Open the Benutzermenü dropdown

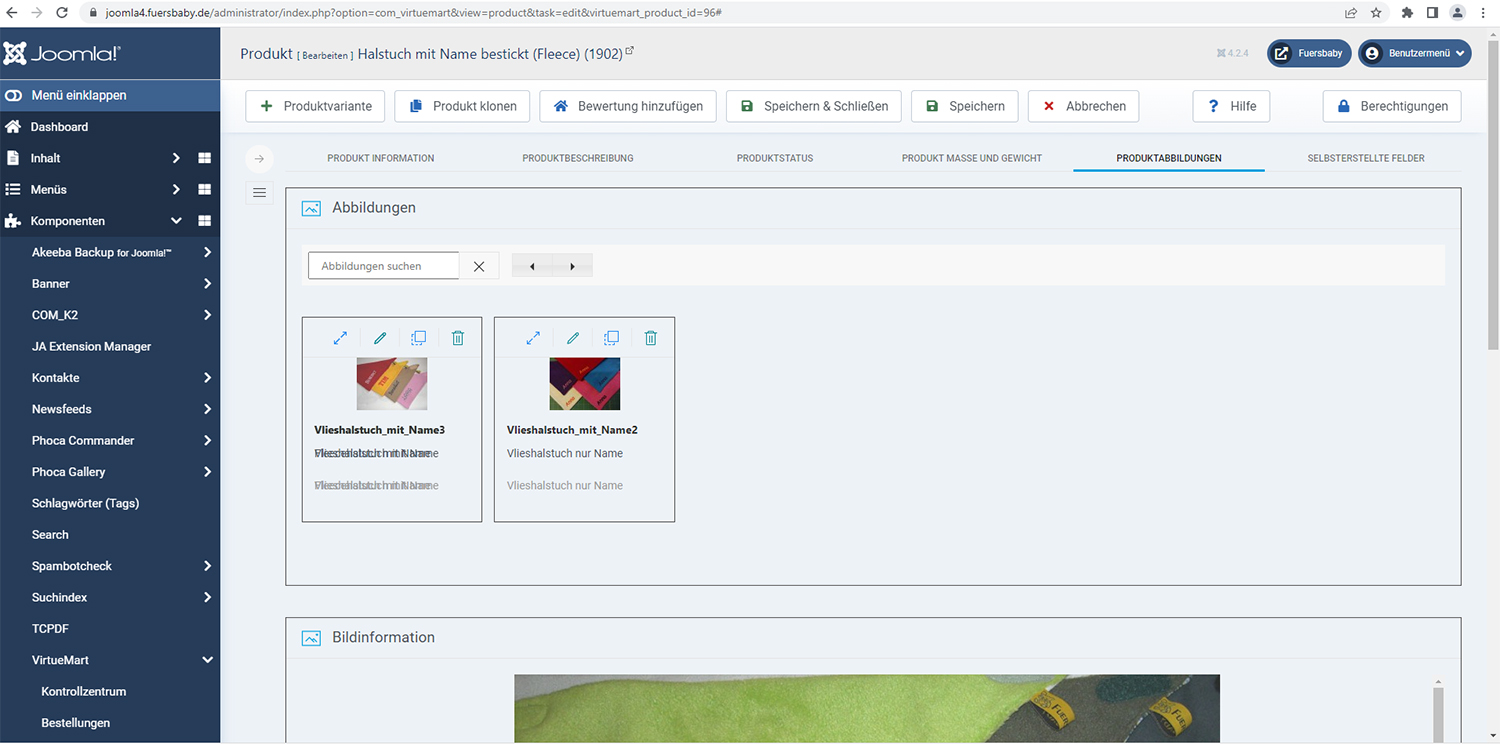tap(1414, 53)
